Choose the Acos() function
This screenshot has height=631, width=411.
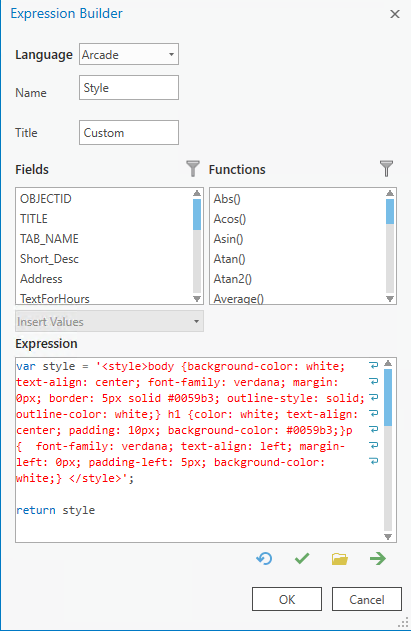229,219
